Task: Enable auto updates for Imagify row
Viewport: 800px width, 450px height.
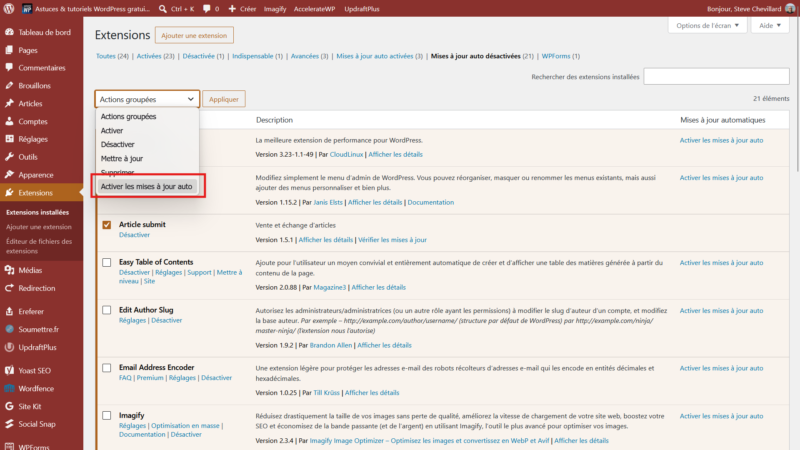Action: [721, 416]
